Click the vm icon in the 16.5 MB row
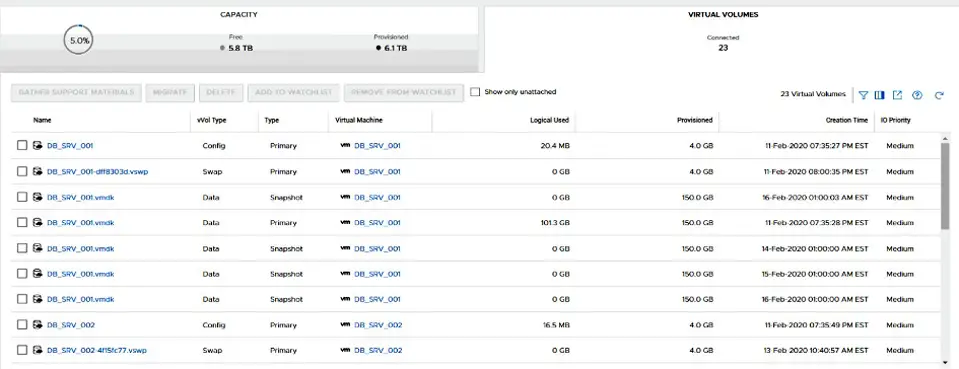The width and height of the screenshot is (959, 369). (345, 325)
